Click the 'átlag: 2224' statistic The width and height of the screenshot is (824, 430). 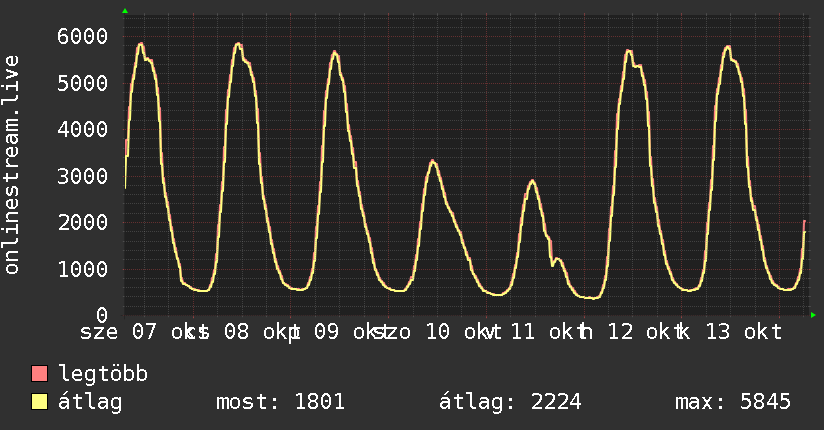[510, 402]
